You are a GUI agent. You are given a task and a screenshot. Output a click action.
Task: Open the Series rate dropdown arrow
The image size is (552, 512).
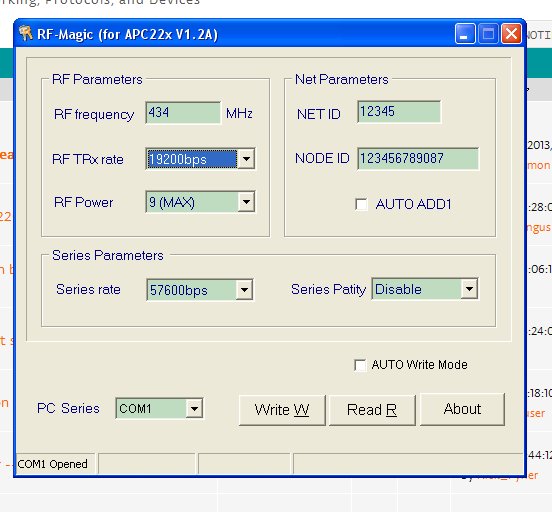pos(244,290)
